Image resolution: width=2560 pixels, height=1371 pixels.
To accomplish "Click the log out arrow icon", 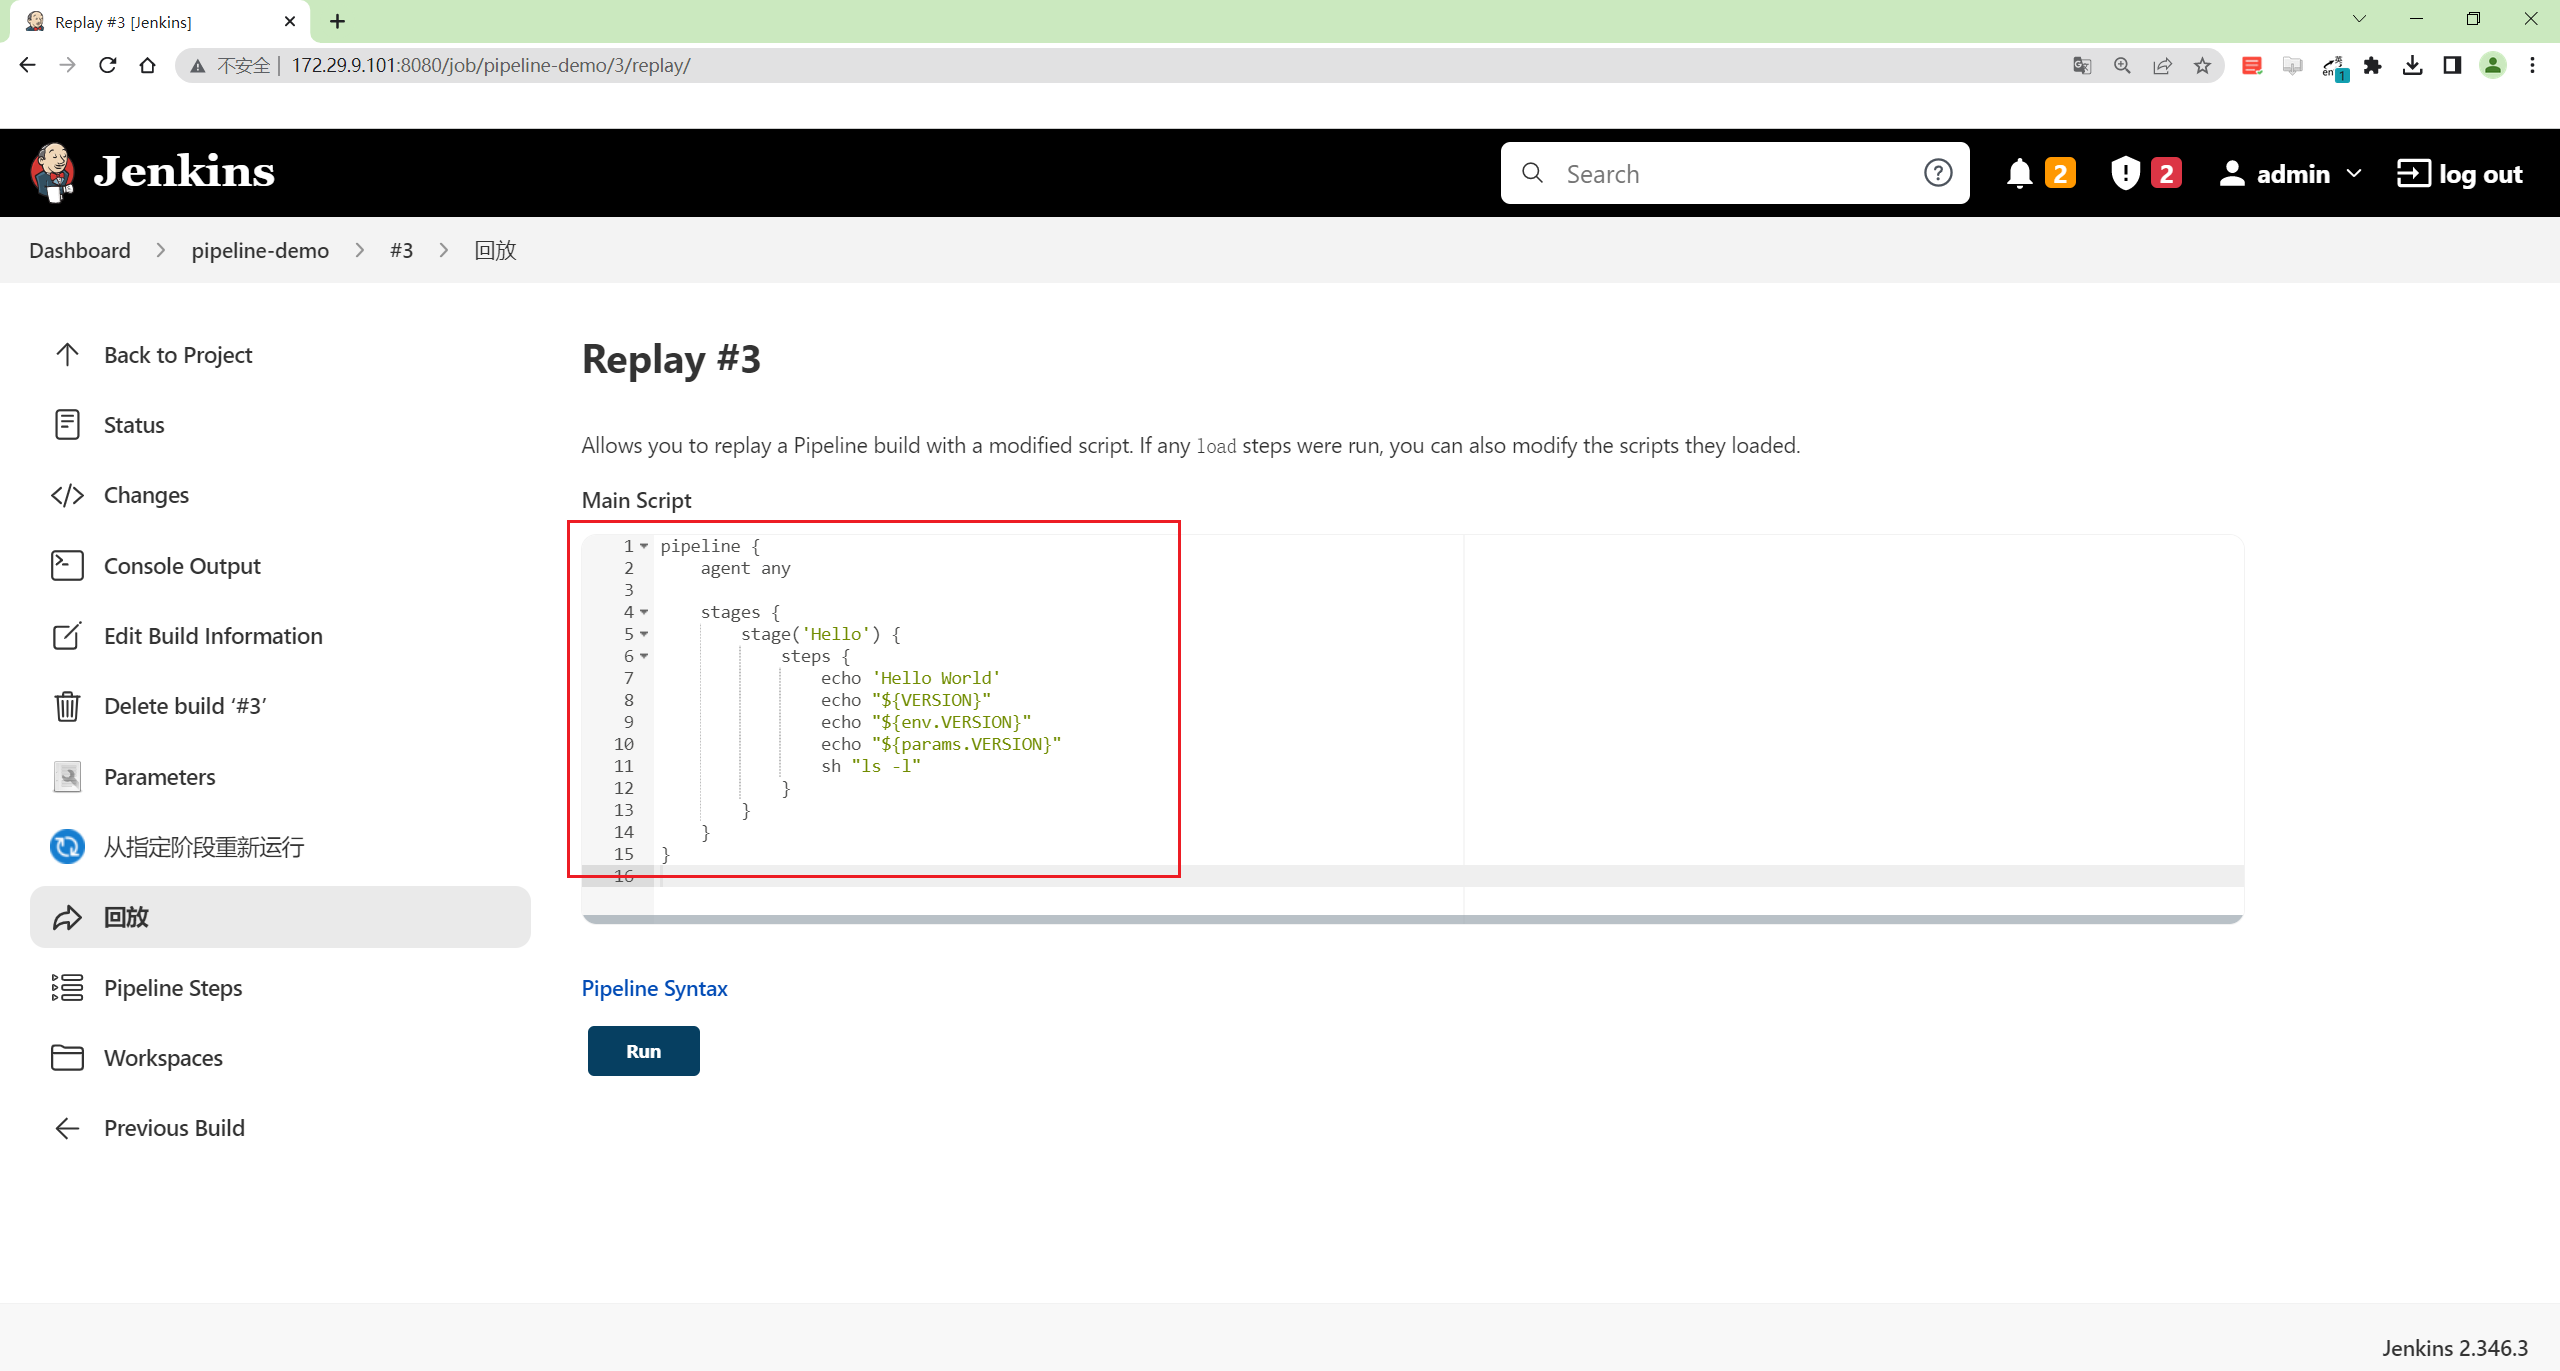I will [2413, 173].
